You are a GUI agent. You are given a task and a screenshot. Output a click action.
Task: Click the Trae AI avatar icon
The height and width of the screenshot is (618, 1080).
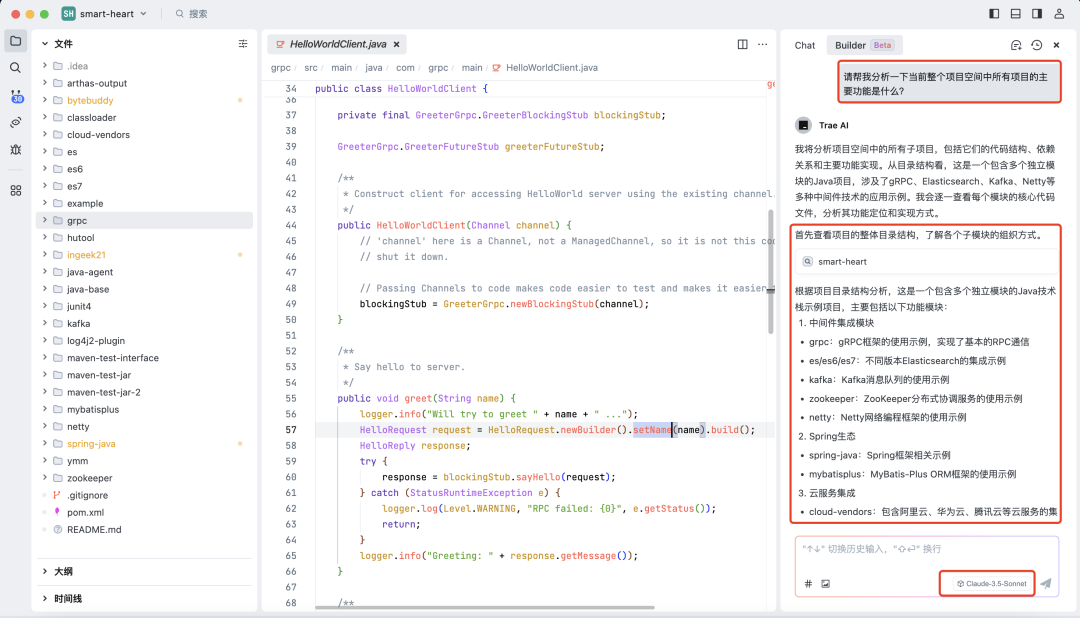[803, 125]
